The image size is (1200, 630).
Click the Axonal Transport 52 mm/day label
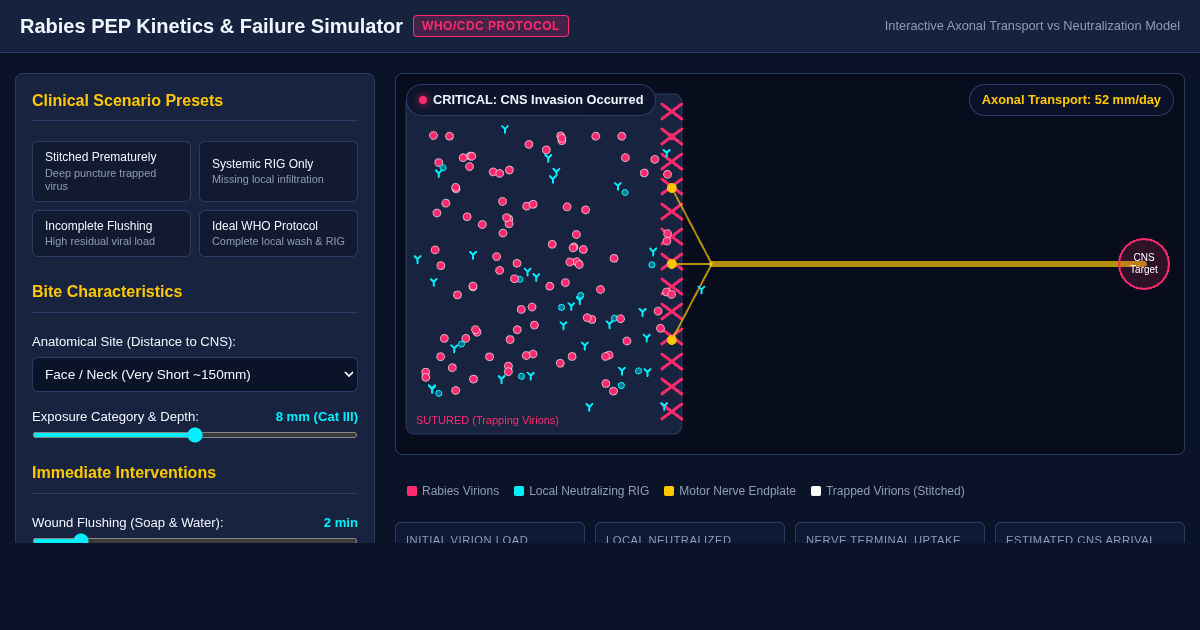1071,100
